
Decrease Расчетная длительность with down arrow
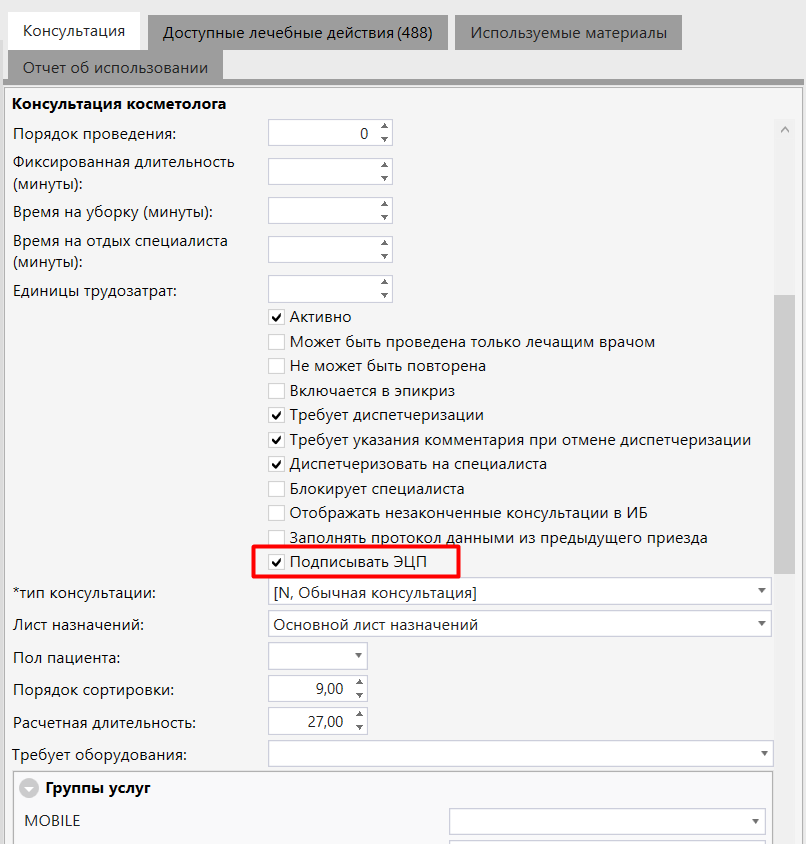360,727
